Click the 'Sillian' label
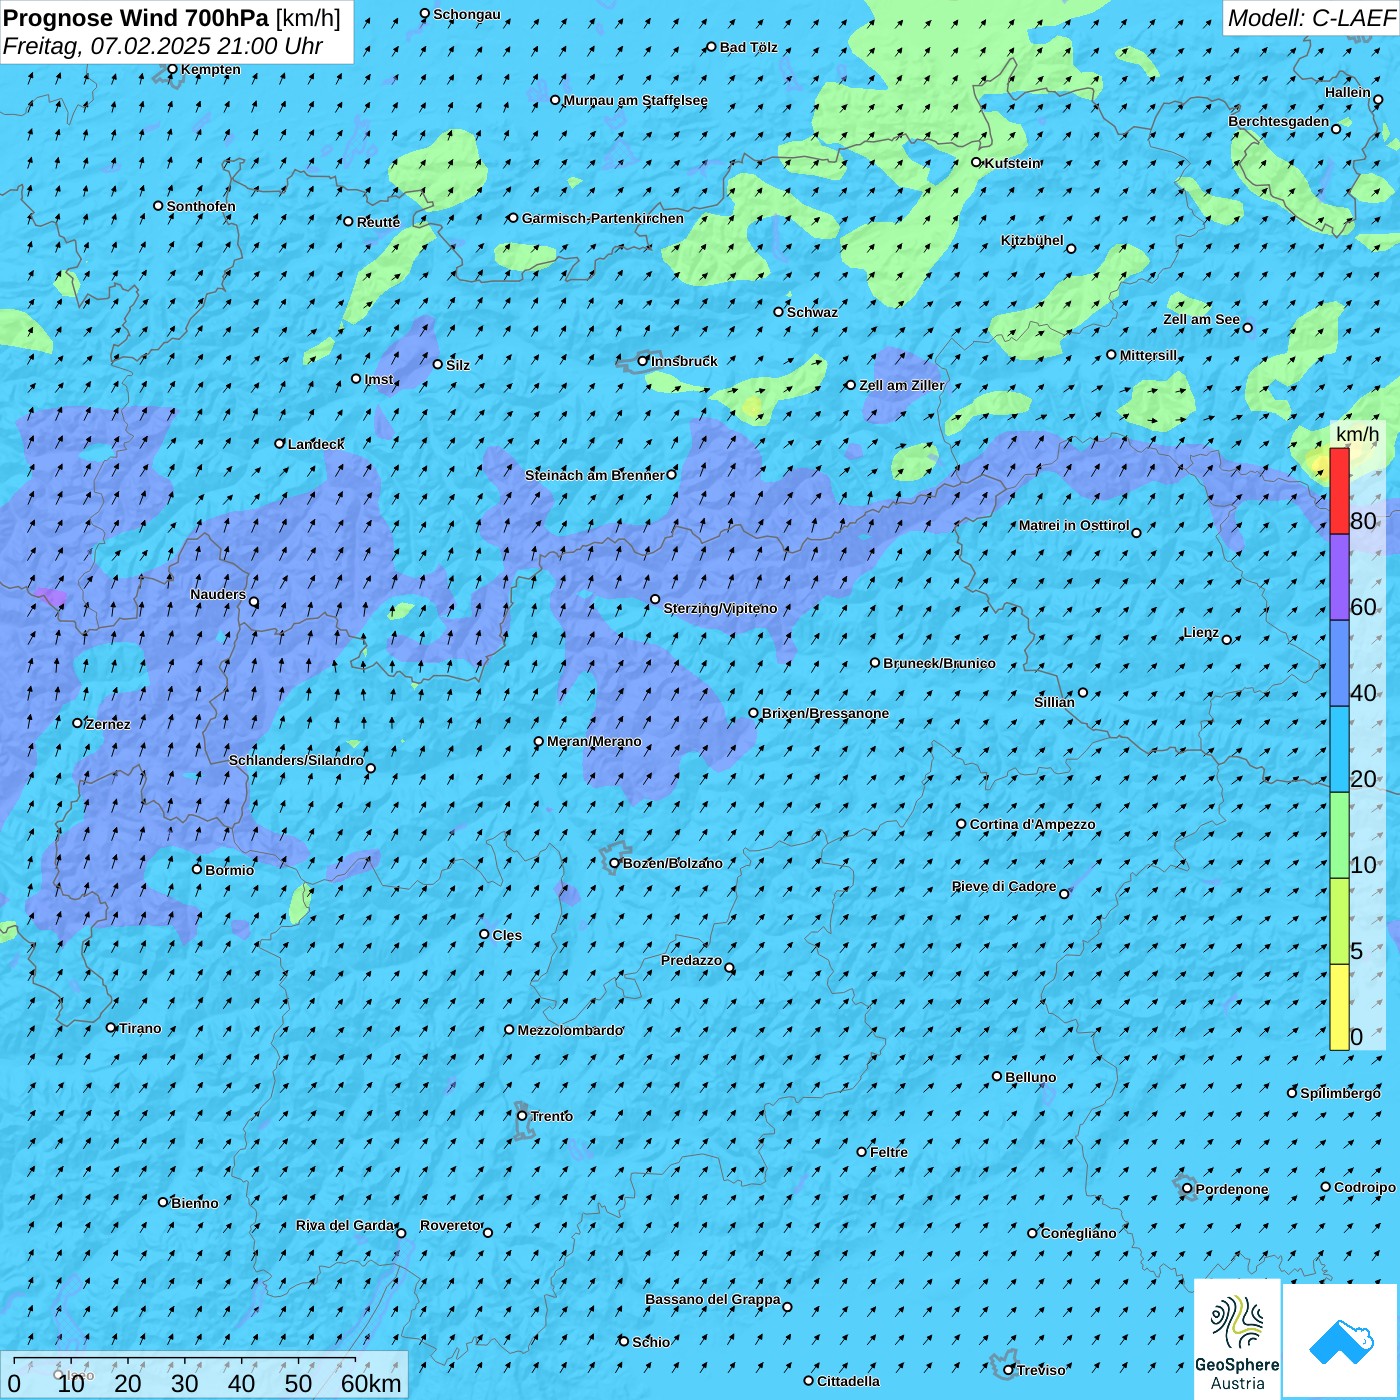This screenshot has height=1400, width=1400. pos(1055,702)
